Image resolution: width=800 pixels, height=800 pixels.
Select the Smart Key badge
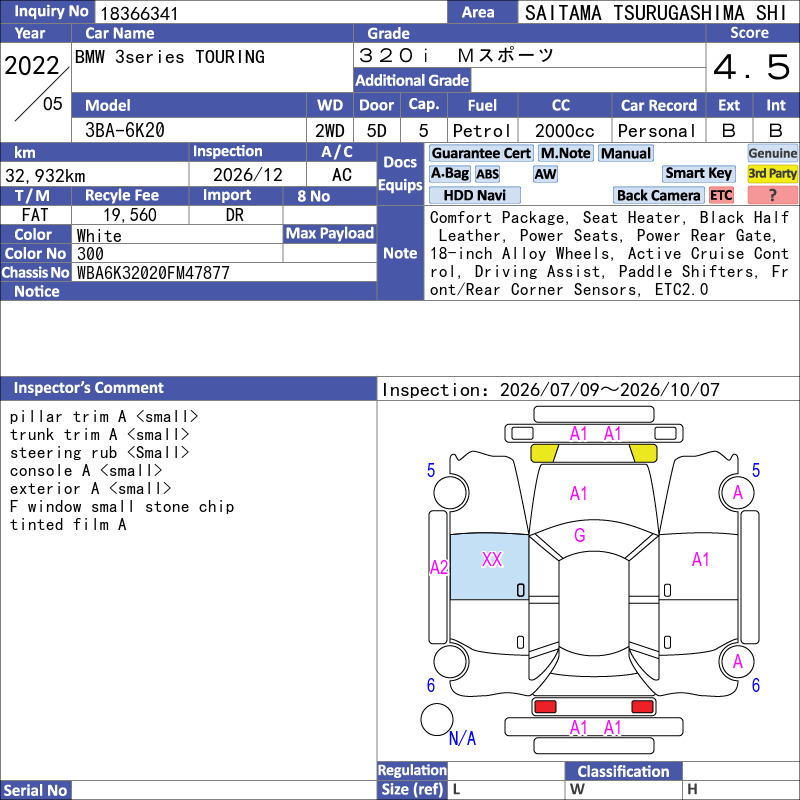point(698,173)
